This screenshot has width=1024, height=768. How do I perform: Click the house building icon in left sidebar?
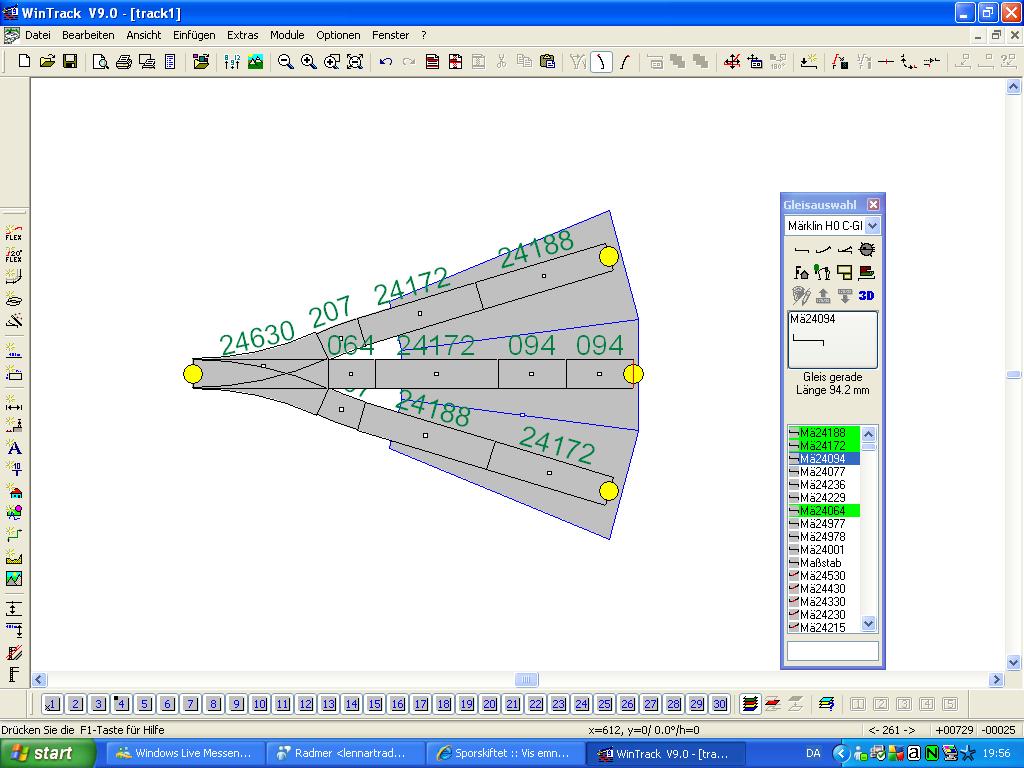click(14, 491)
